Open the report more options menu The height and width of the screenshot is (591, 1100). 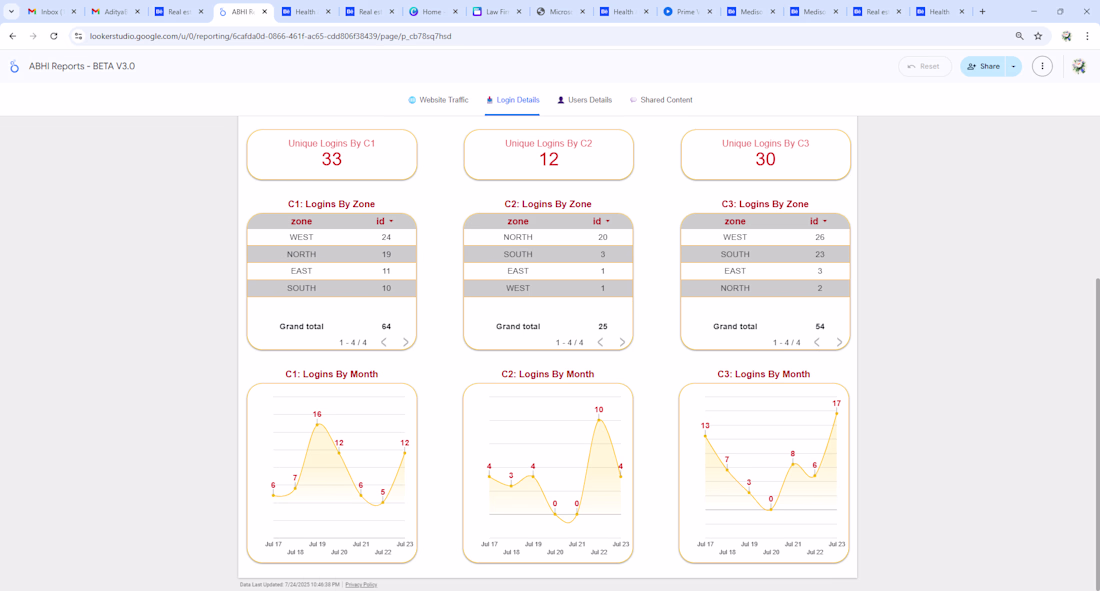pyautogui.click(x=1042, y=67)
